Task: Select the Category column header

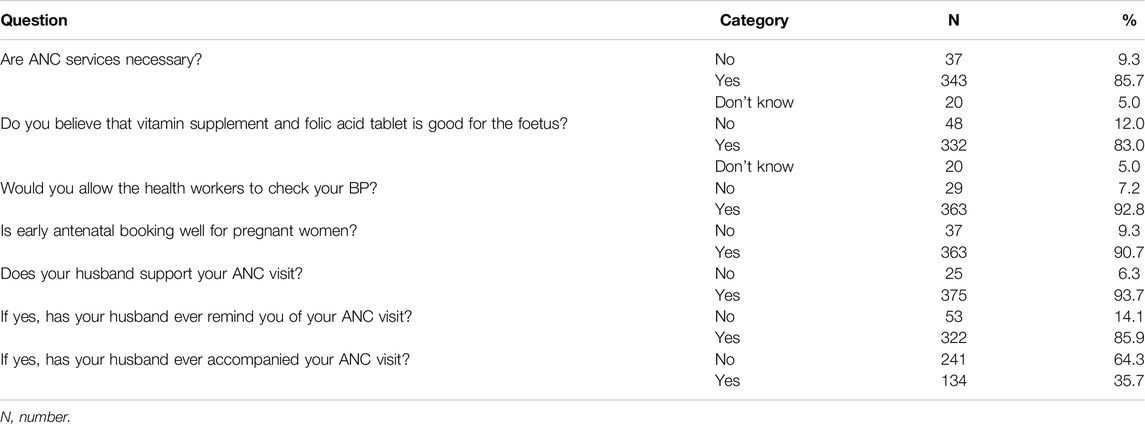Action: (754, 21)
